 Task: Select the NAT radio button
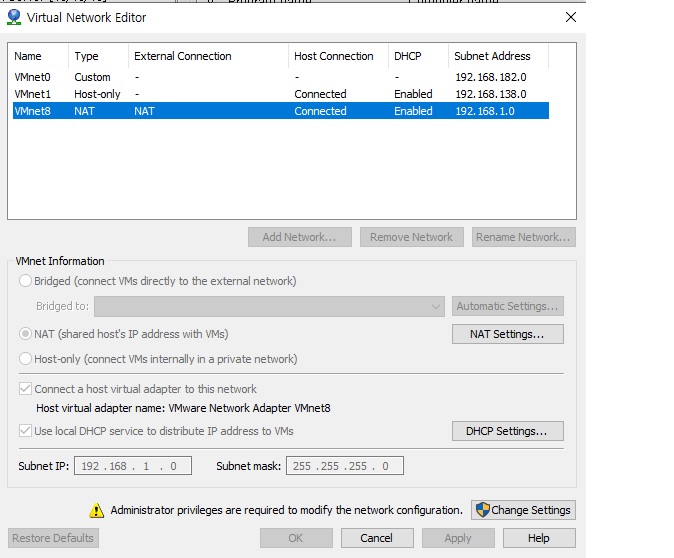[x=25, y=334]
